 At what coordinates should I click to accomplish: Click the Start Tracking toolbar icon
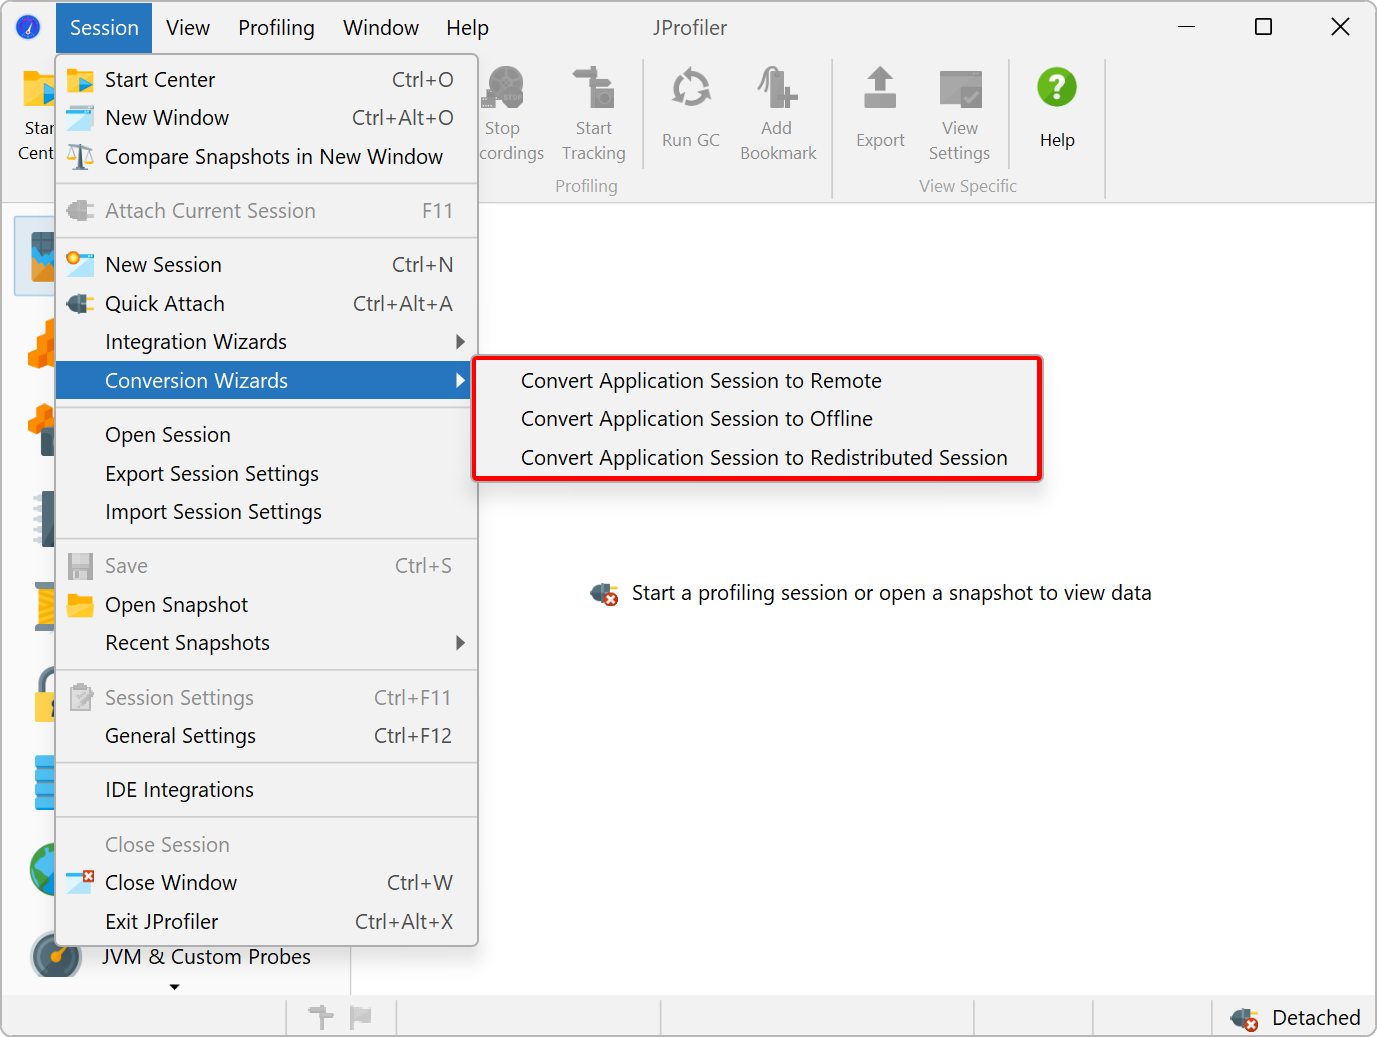point(594,90)
